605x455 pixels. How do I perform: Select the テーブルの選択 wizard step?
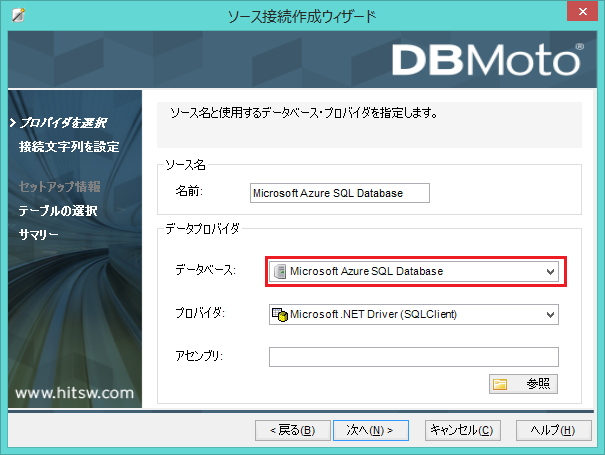point(58,211)
